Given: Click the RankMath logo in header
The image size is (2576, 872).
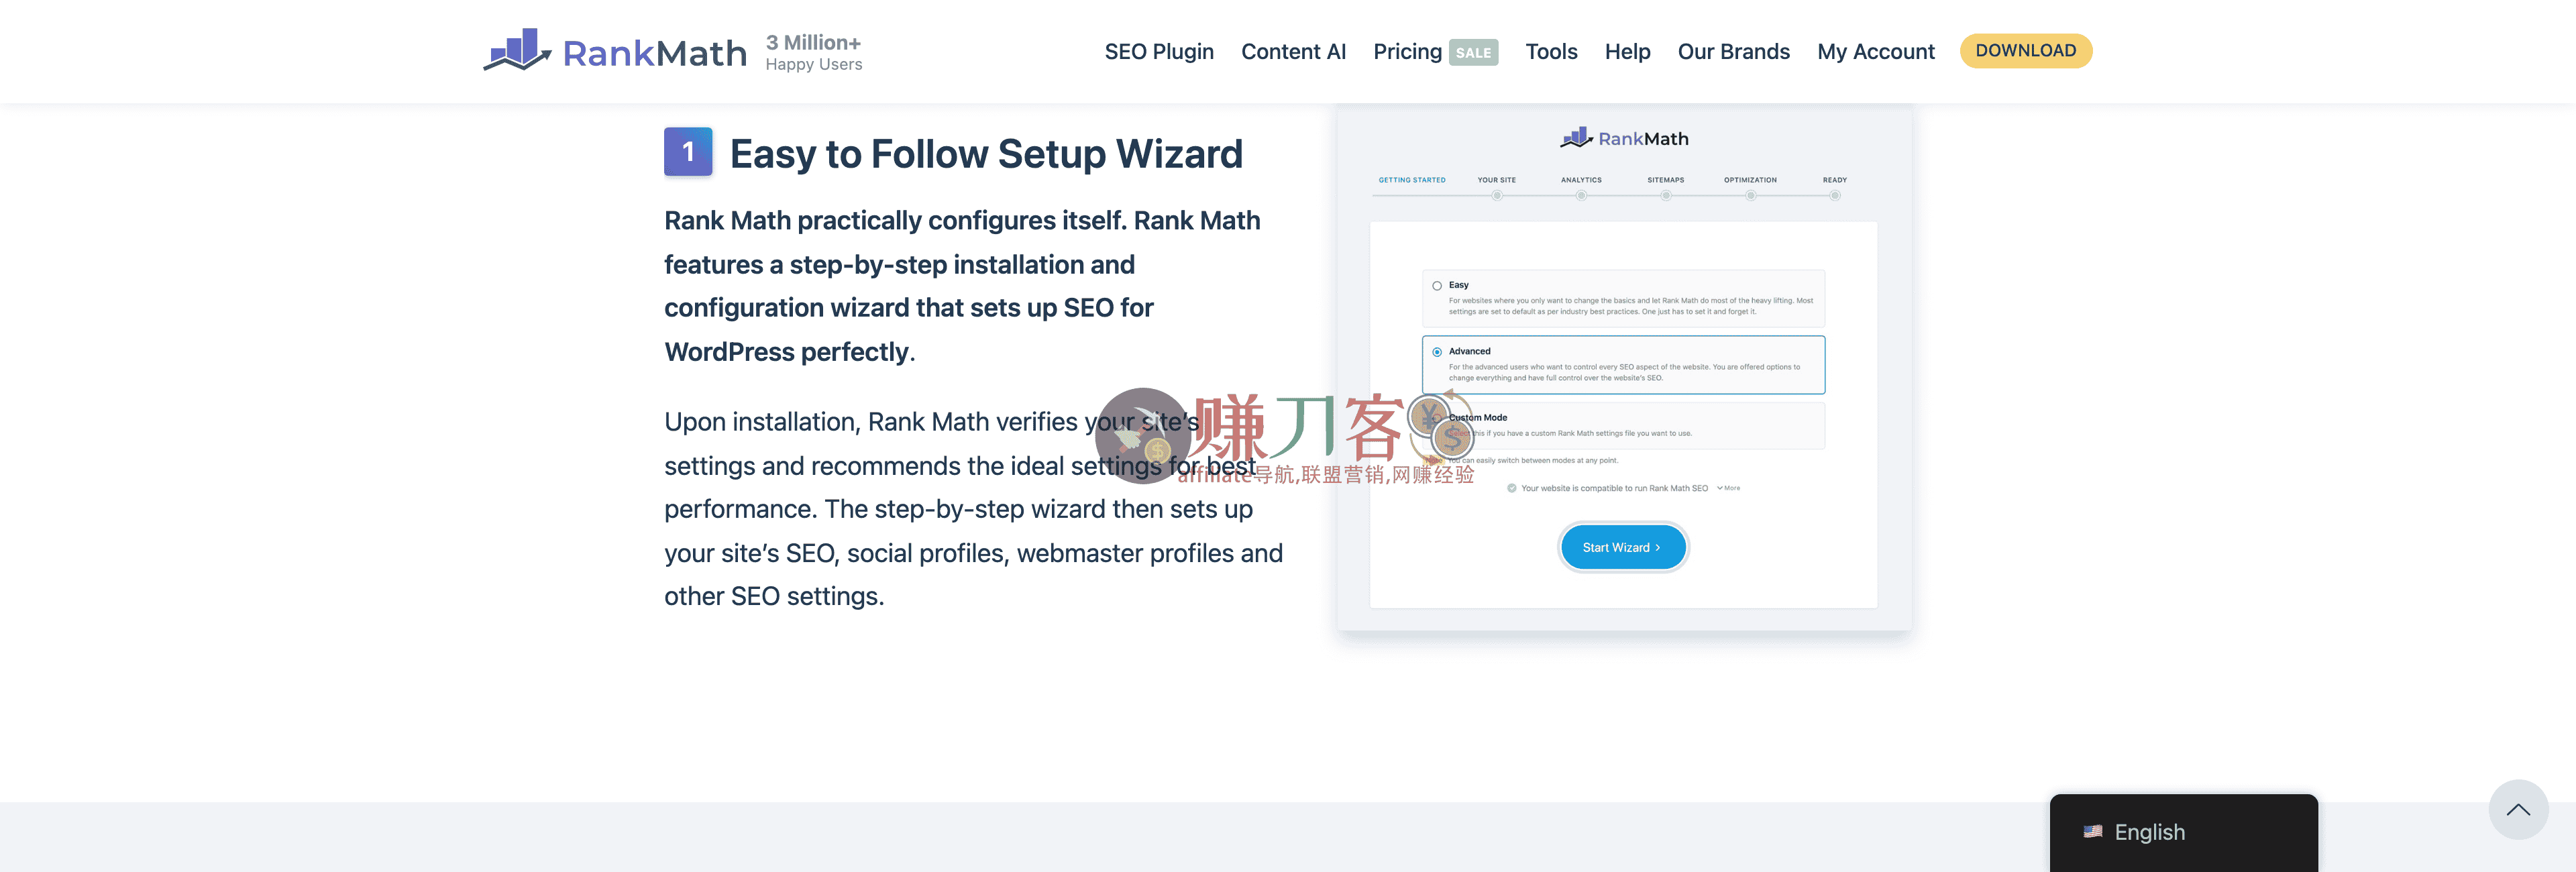Looking at the screenshot, I should (615, 51).
